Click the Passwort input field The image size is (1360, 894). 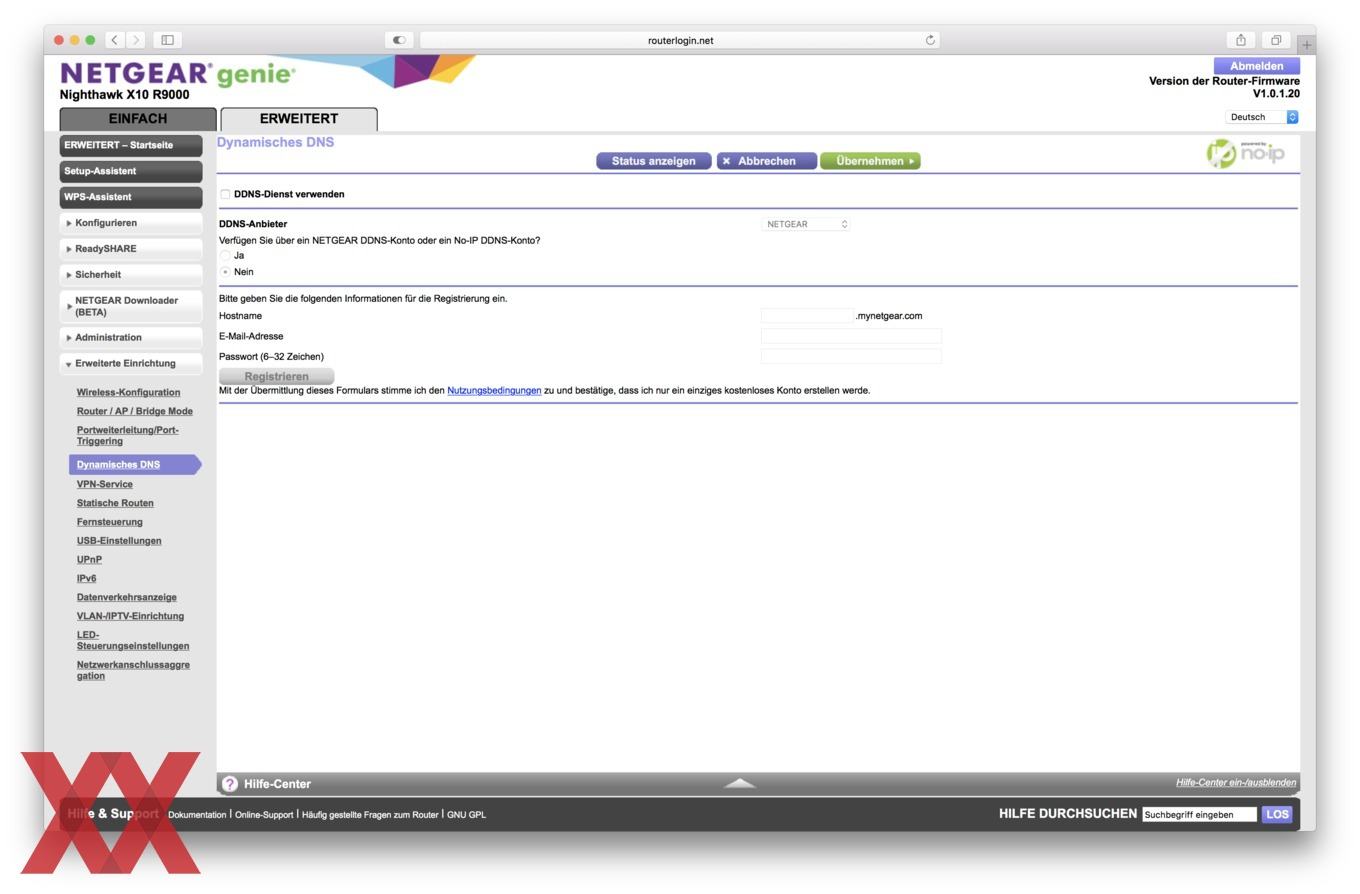[851, 356]
